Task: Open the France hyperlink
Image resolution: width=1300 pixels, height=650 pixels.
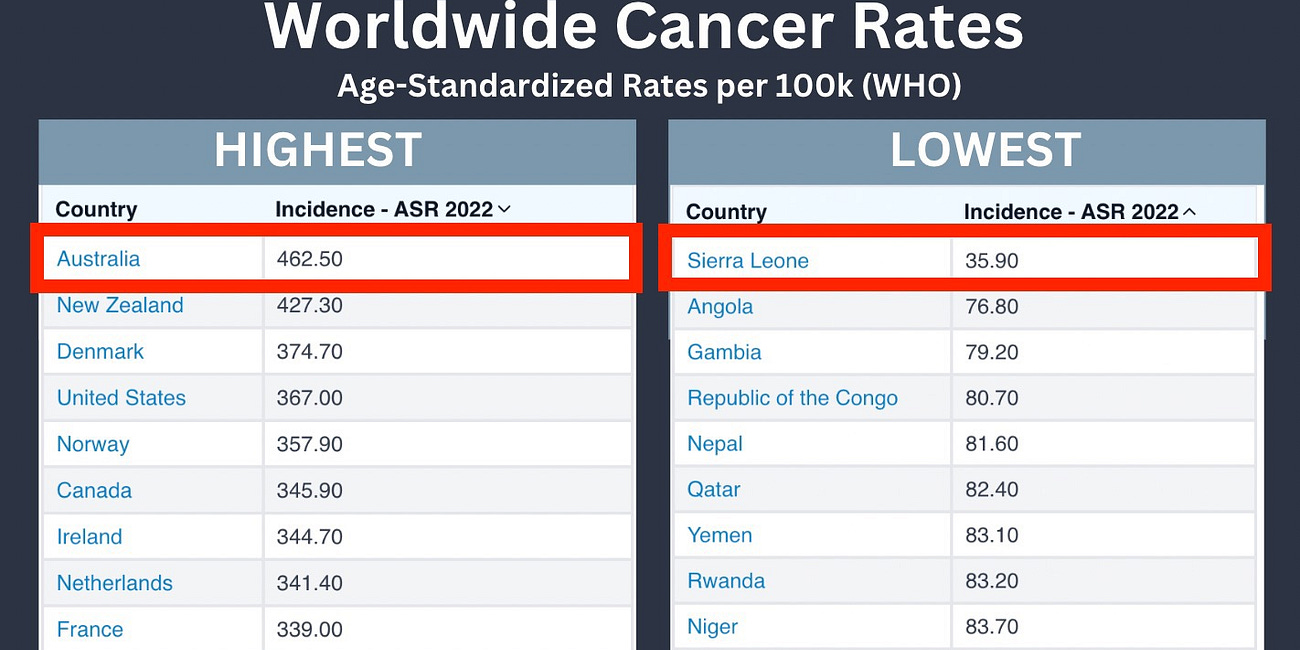Action: (x=90, y=629)
